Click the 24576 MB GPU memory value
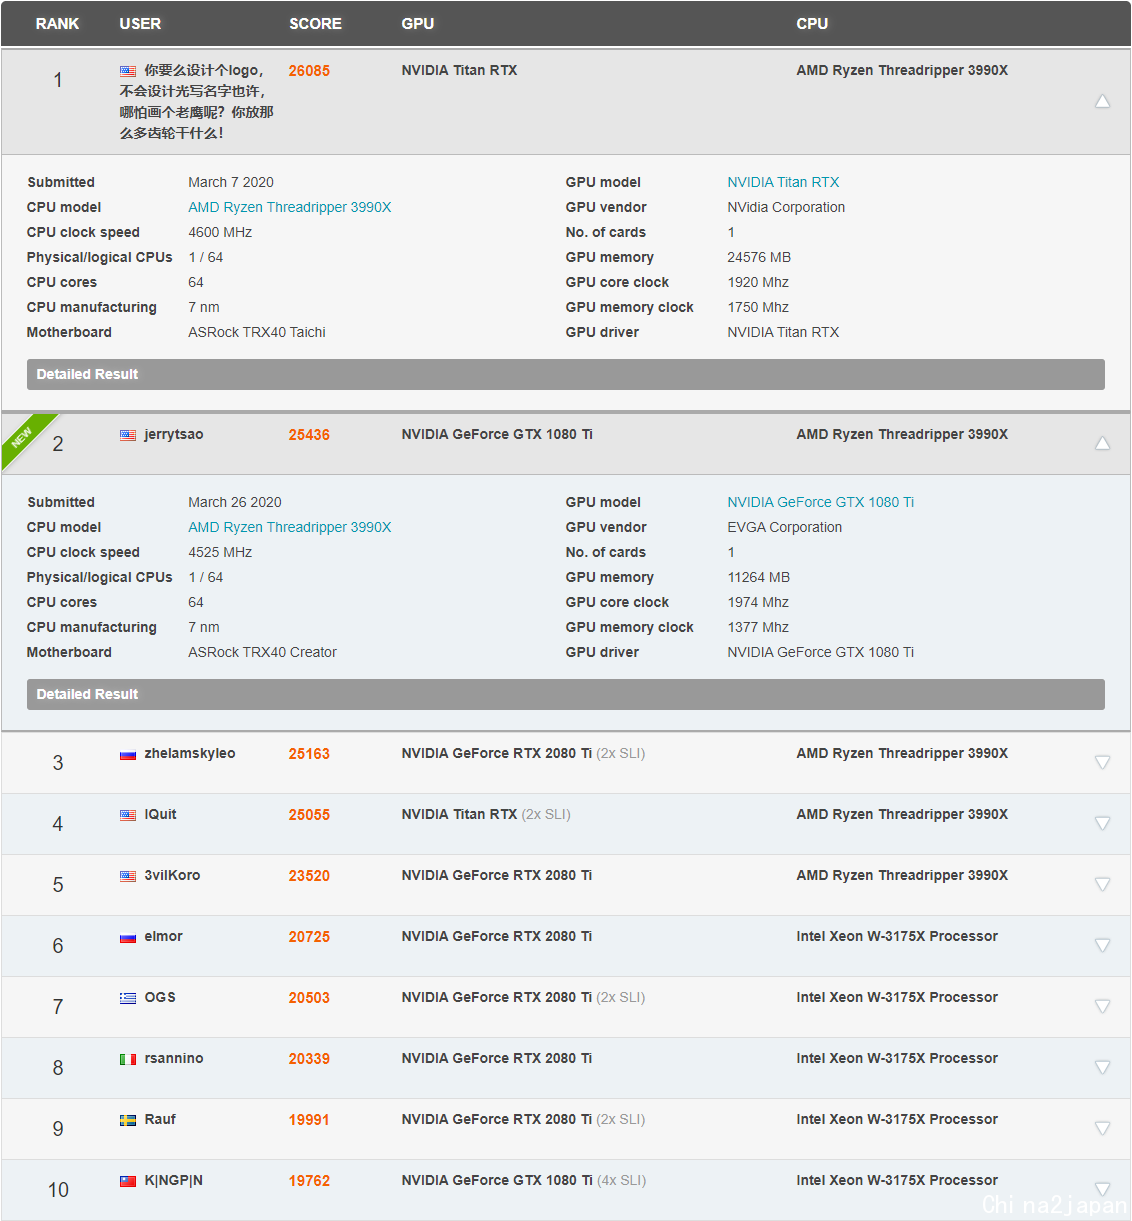 [x=759, y=257]
